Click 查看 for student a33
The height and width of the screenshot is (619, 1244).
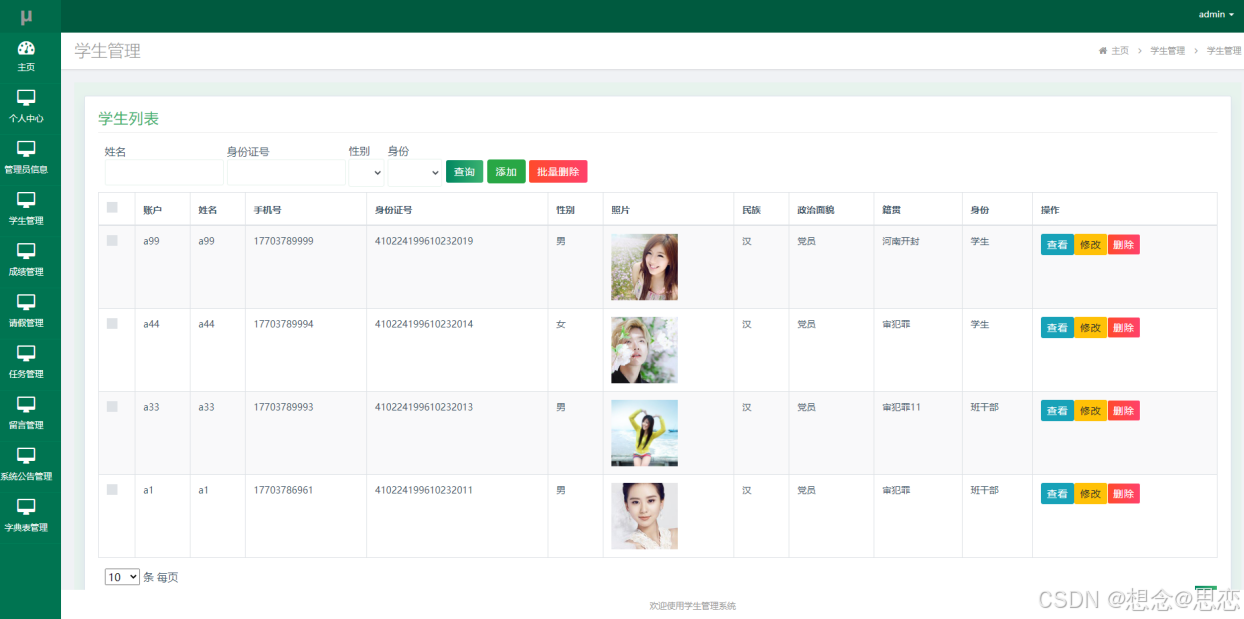[1057, 411]
